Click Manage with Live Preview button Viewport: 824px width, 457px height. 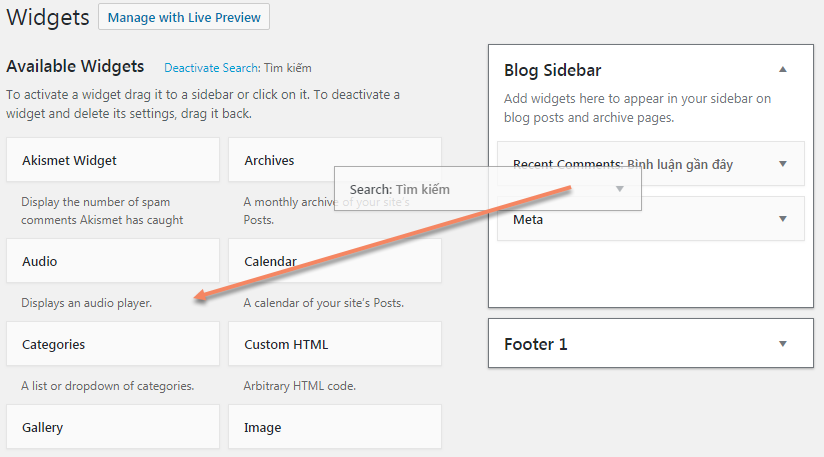(x=184, y=17)
